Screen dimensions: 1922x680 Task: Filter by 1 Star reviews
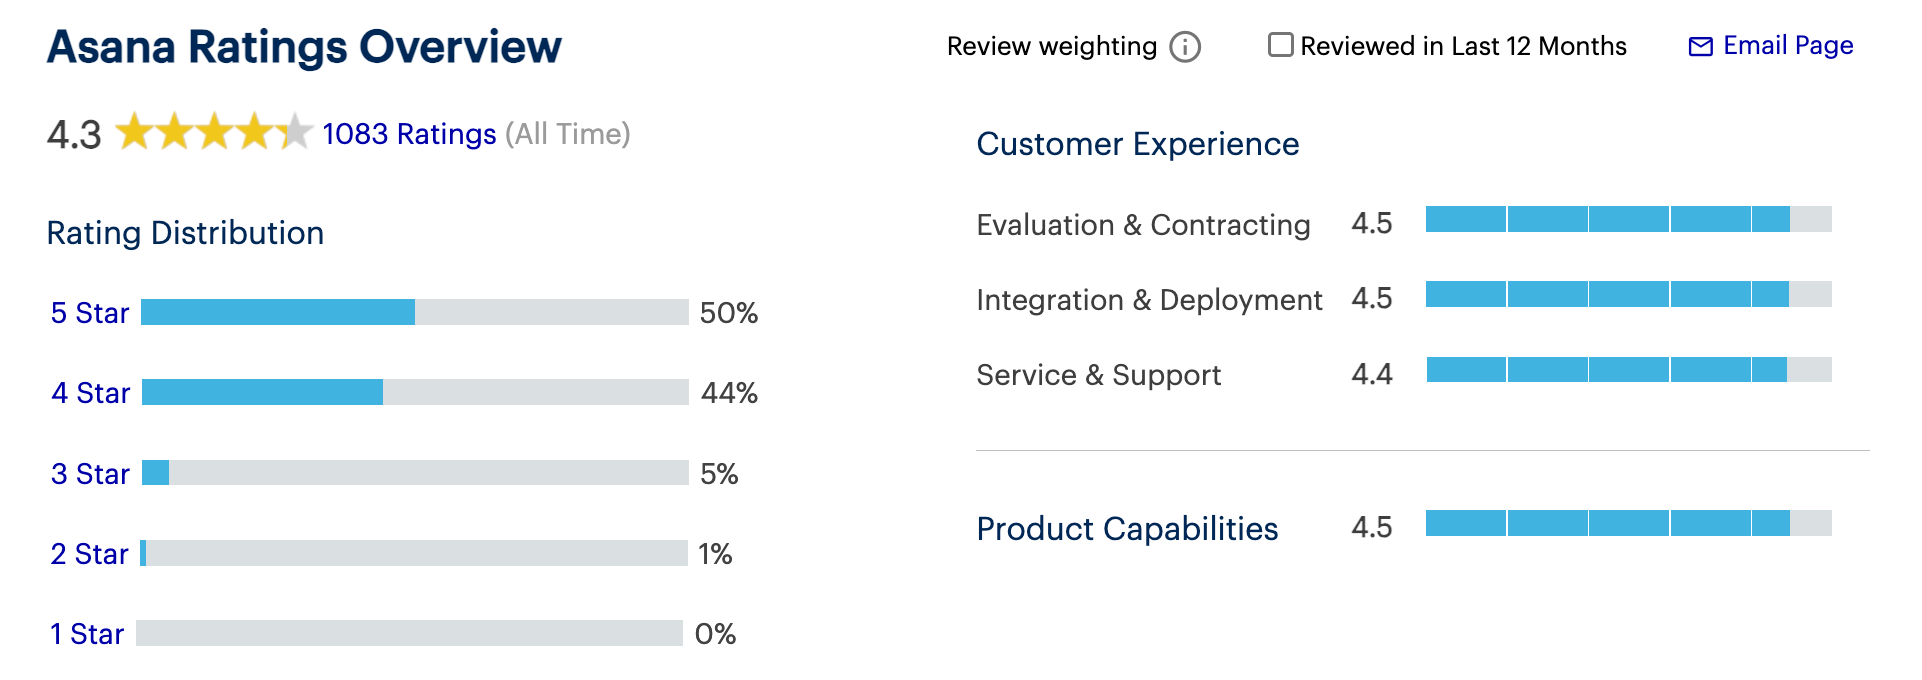click(x=87, y=634)
